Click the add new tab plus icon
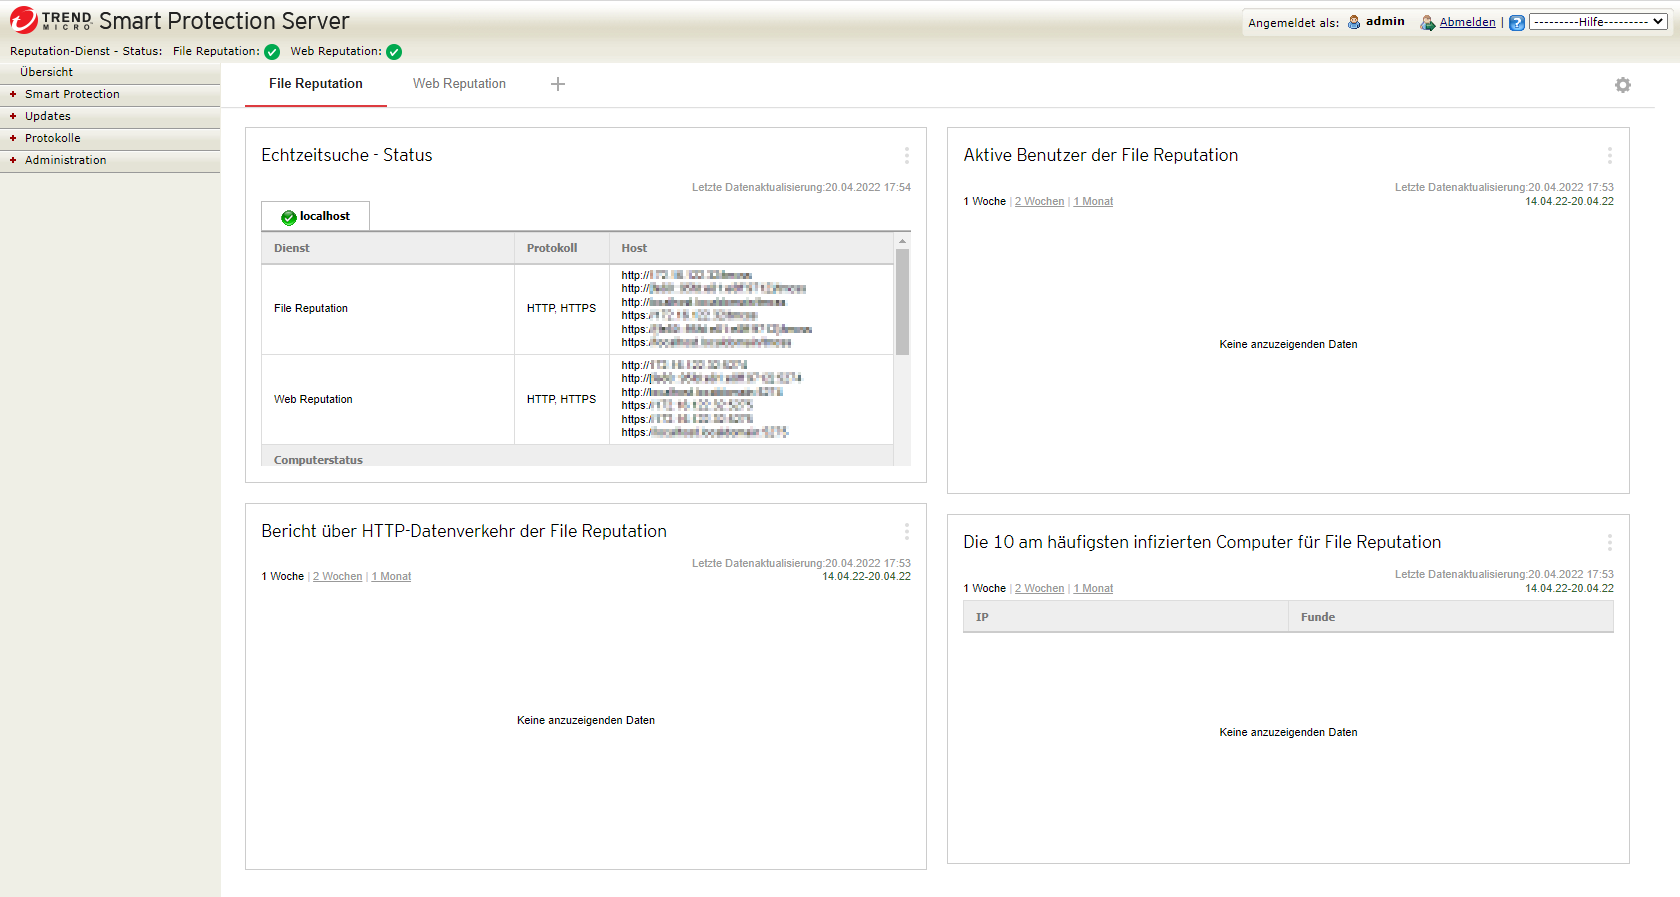 pyautogui.click(x=558, y=84)
